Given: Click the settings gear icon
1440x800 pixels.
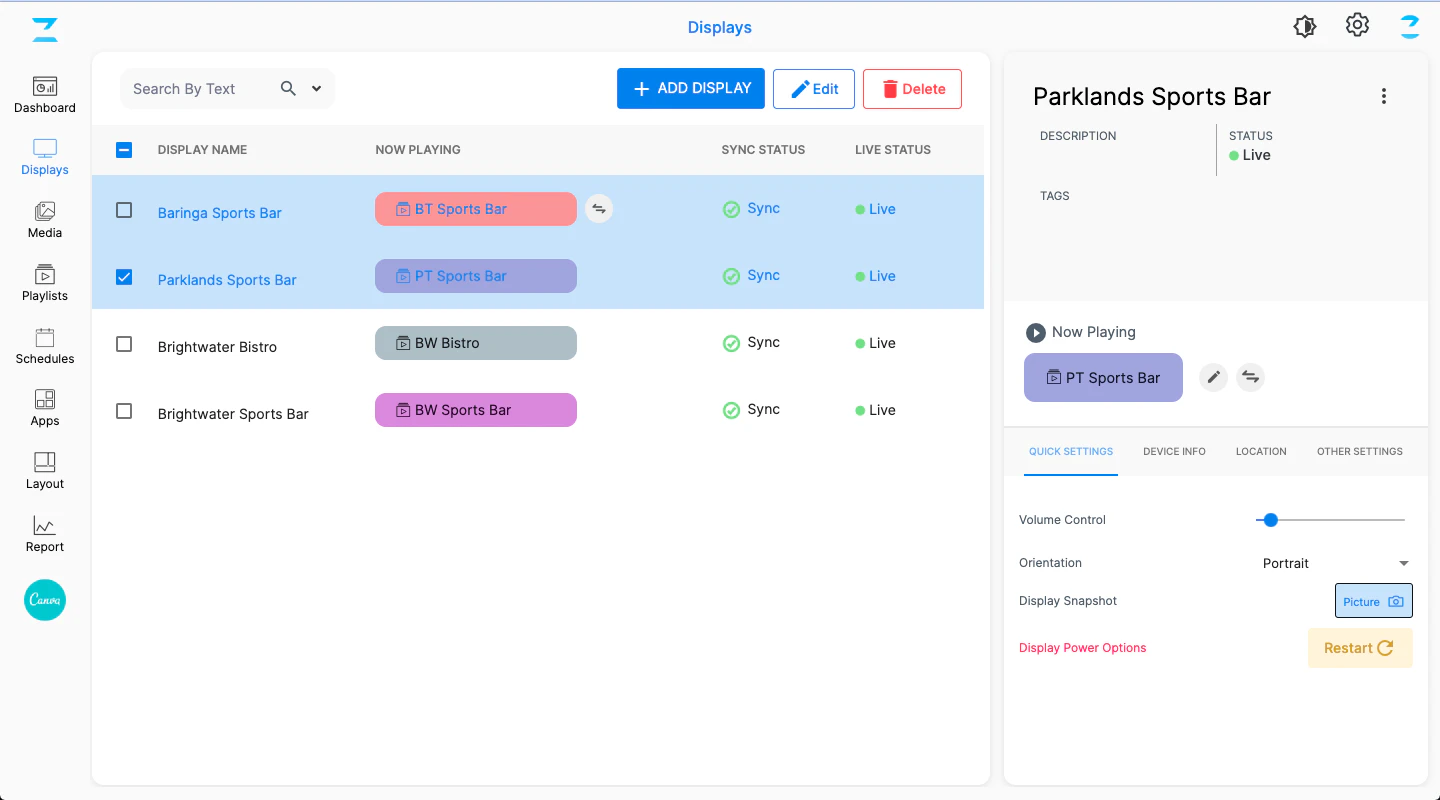Looking at the screenshot, I should point(1357,26).
